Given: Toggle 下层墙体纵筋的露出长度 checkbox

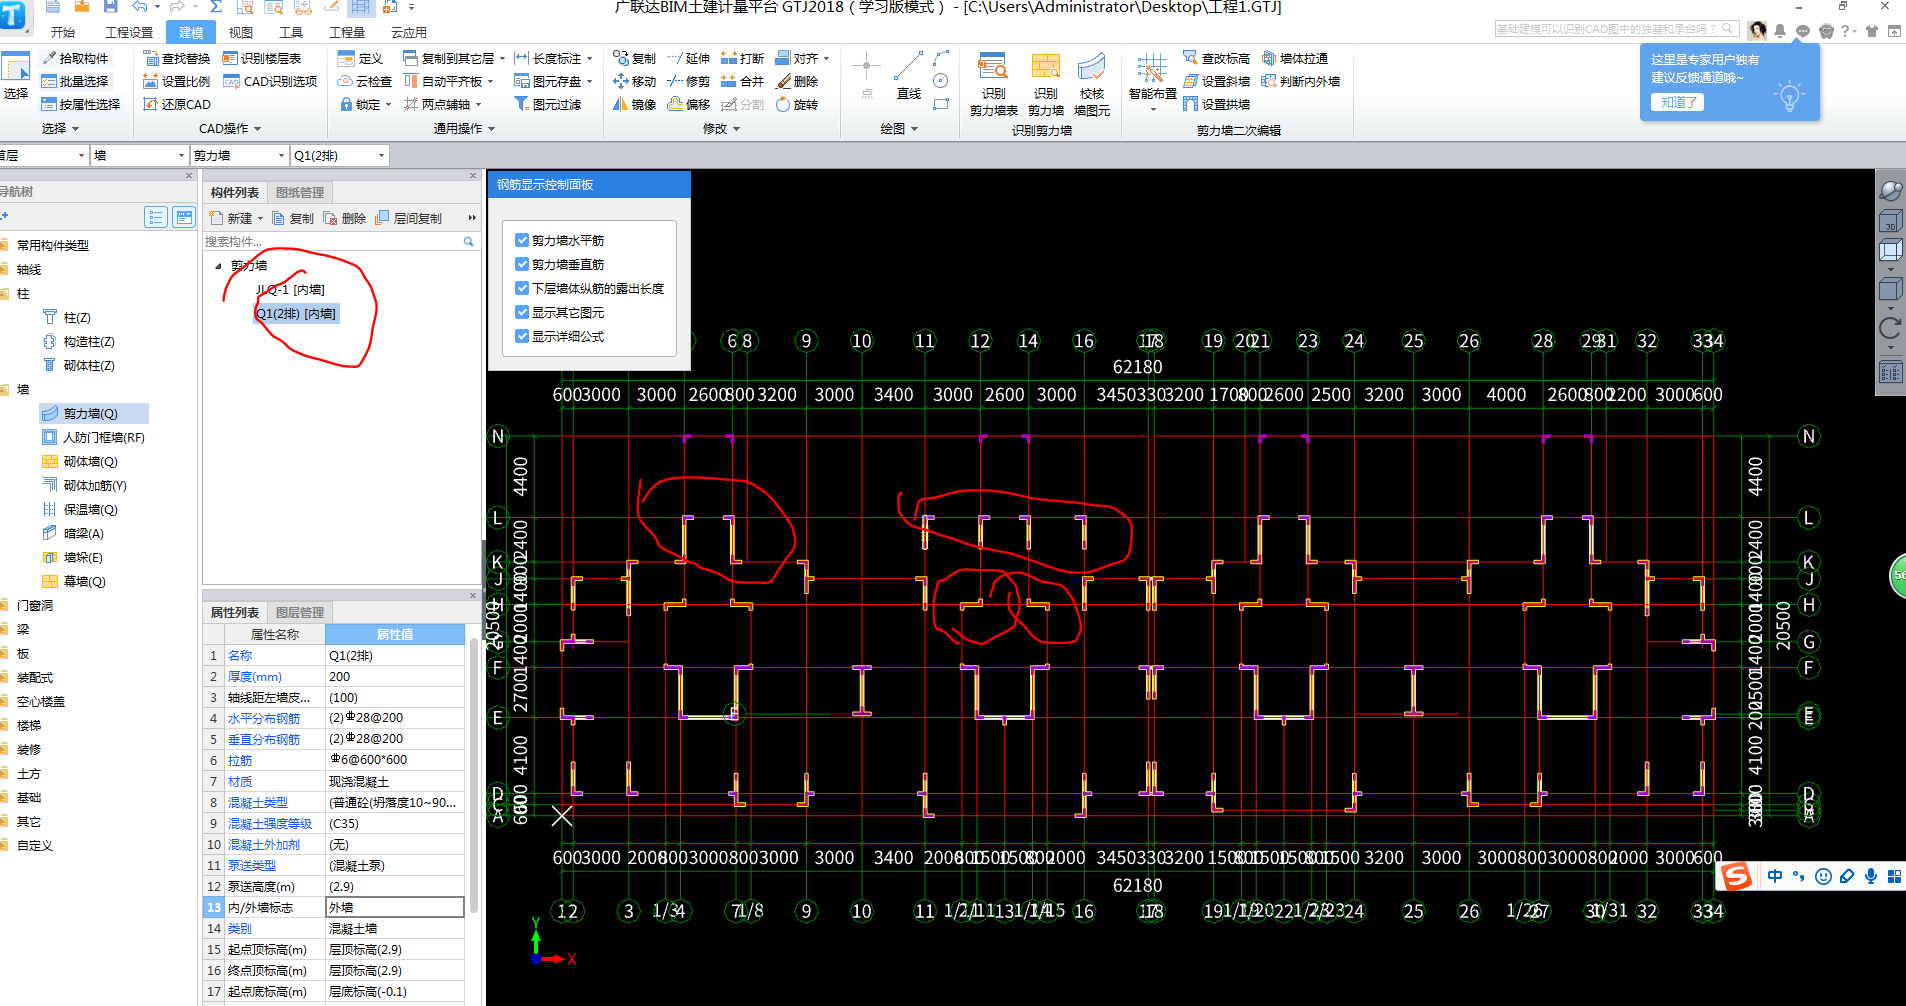Looking at the screenshot, I should click(522, 288).
